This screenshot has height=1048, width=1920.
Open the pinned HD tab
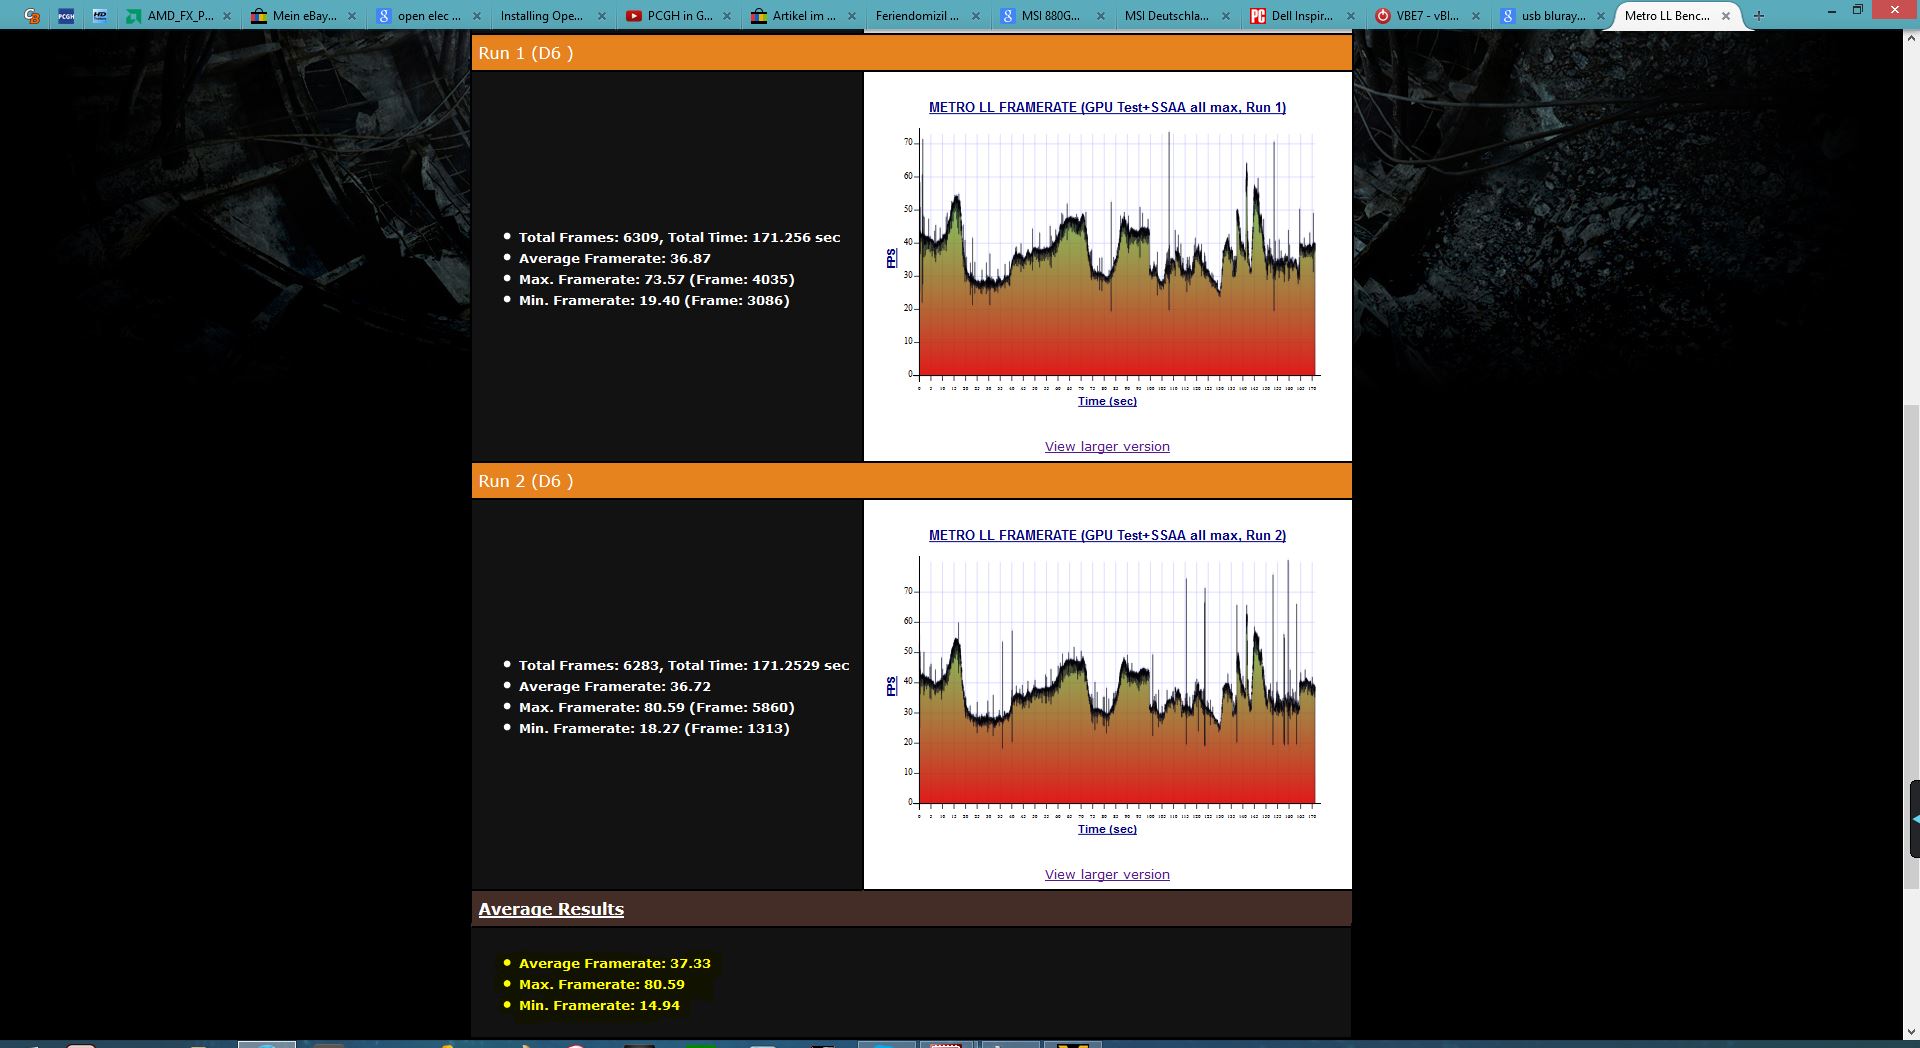tap(100, 16)
